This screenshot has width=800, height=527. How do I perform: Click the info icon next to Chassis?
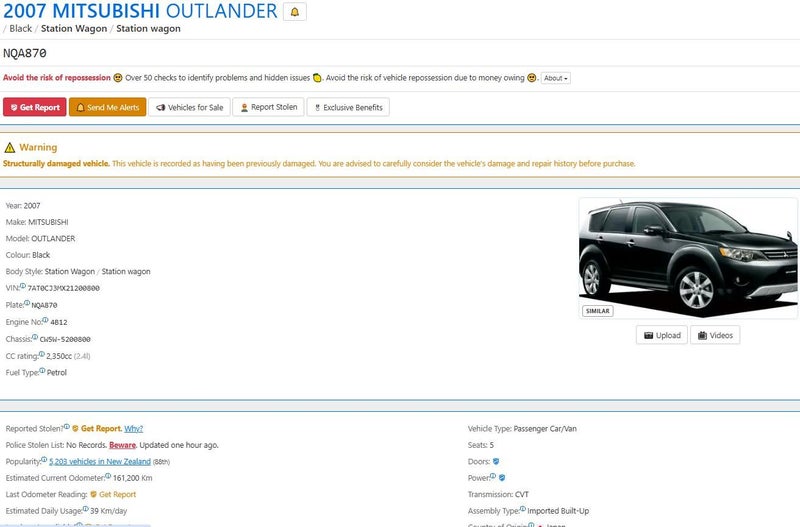pyautogui.click(x=36, y=337)
